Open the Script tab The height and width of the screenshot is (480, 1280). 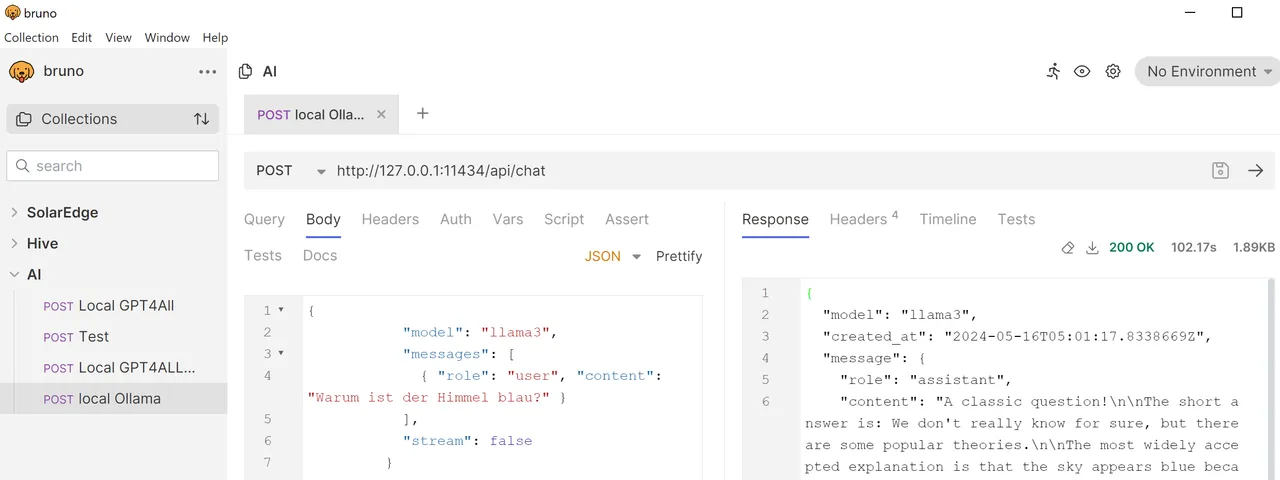[564, 219]
